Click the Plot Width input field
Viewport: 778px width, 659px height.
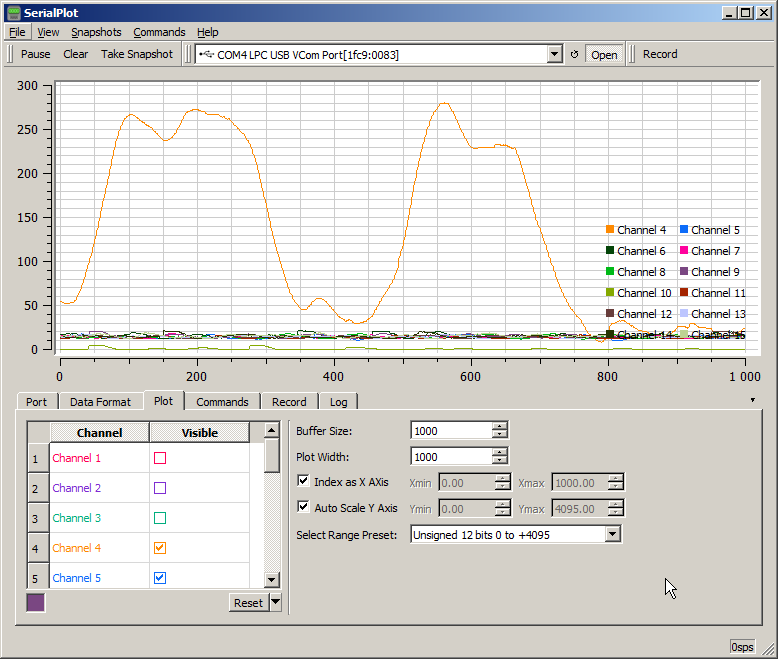(x=452, y=456)
